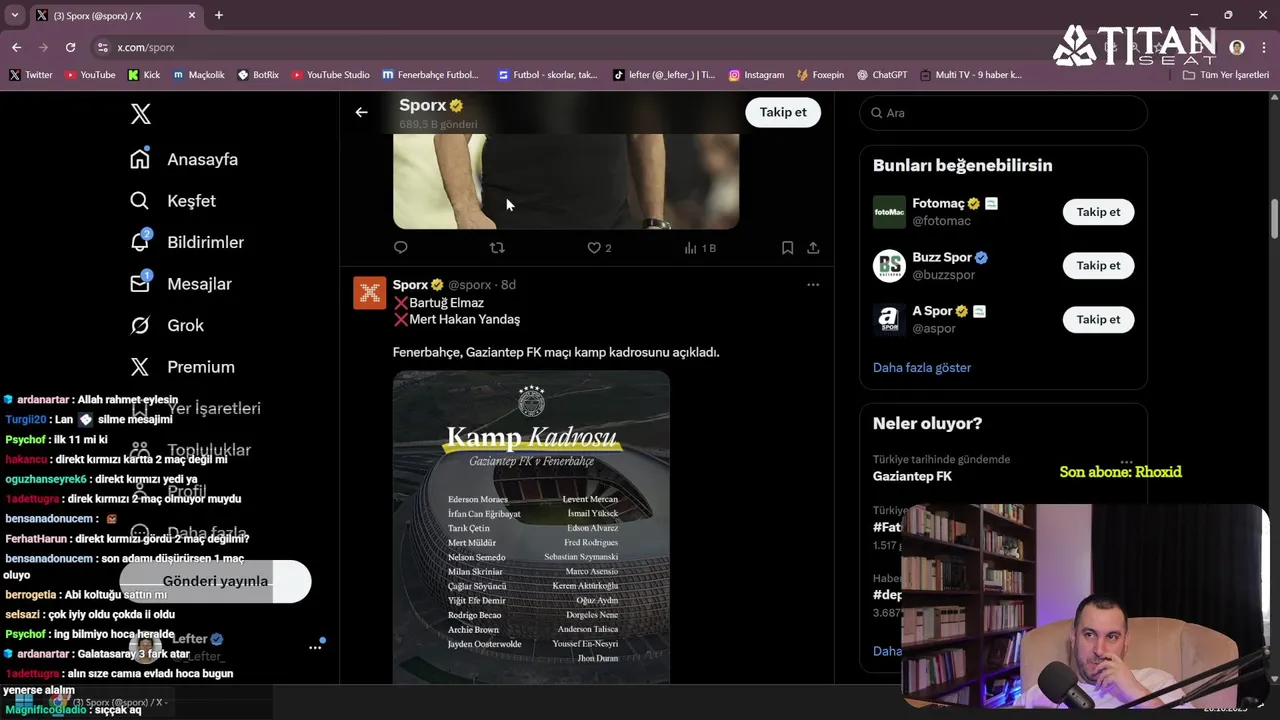Click browser forward button
The width and height of the screenshot is (1280, 720).
[43, 47]
